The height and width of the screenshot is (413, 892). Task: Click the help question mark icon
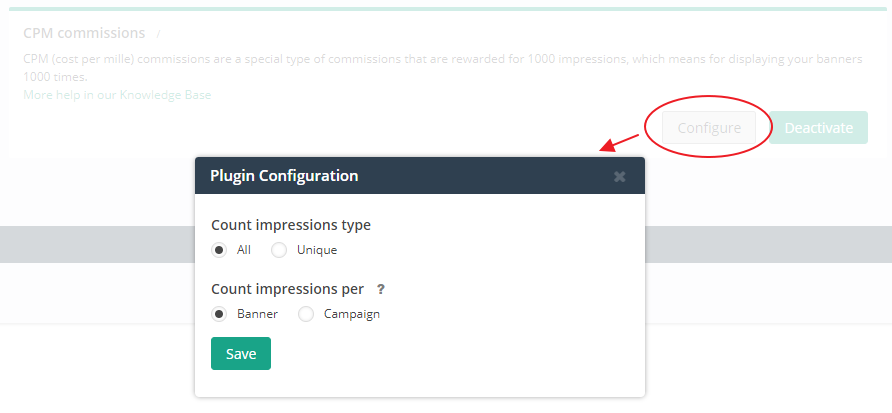[381, 289]
